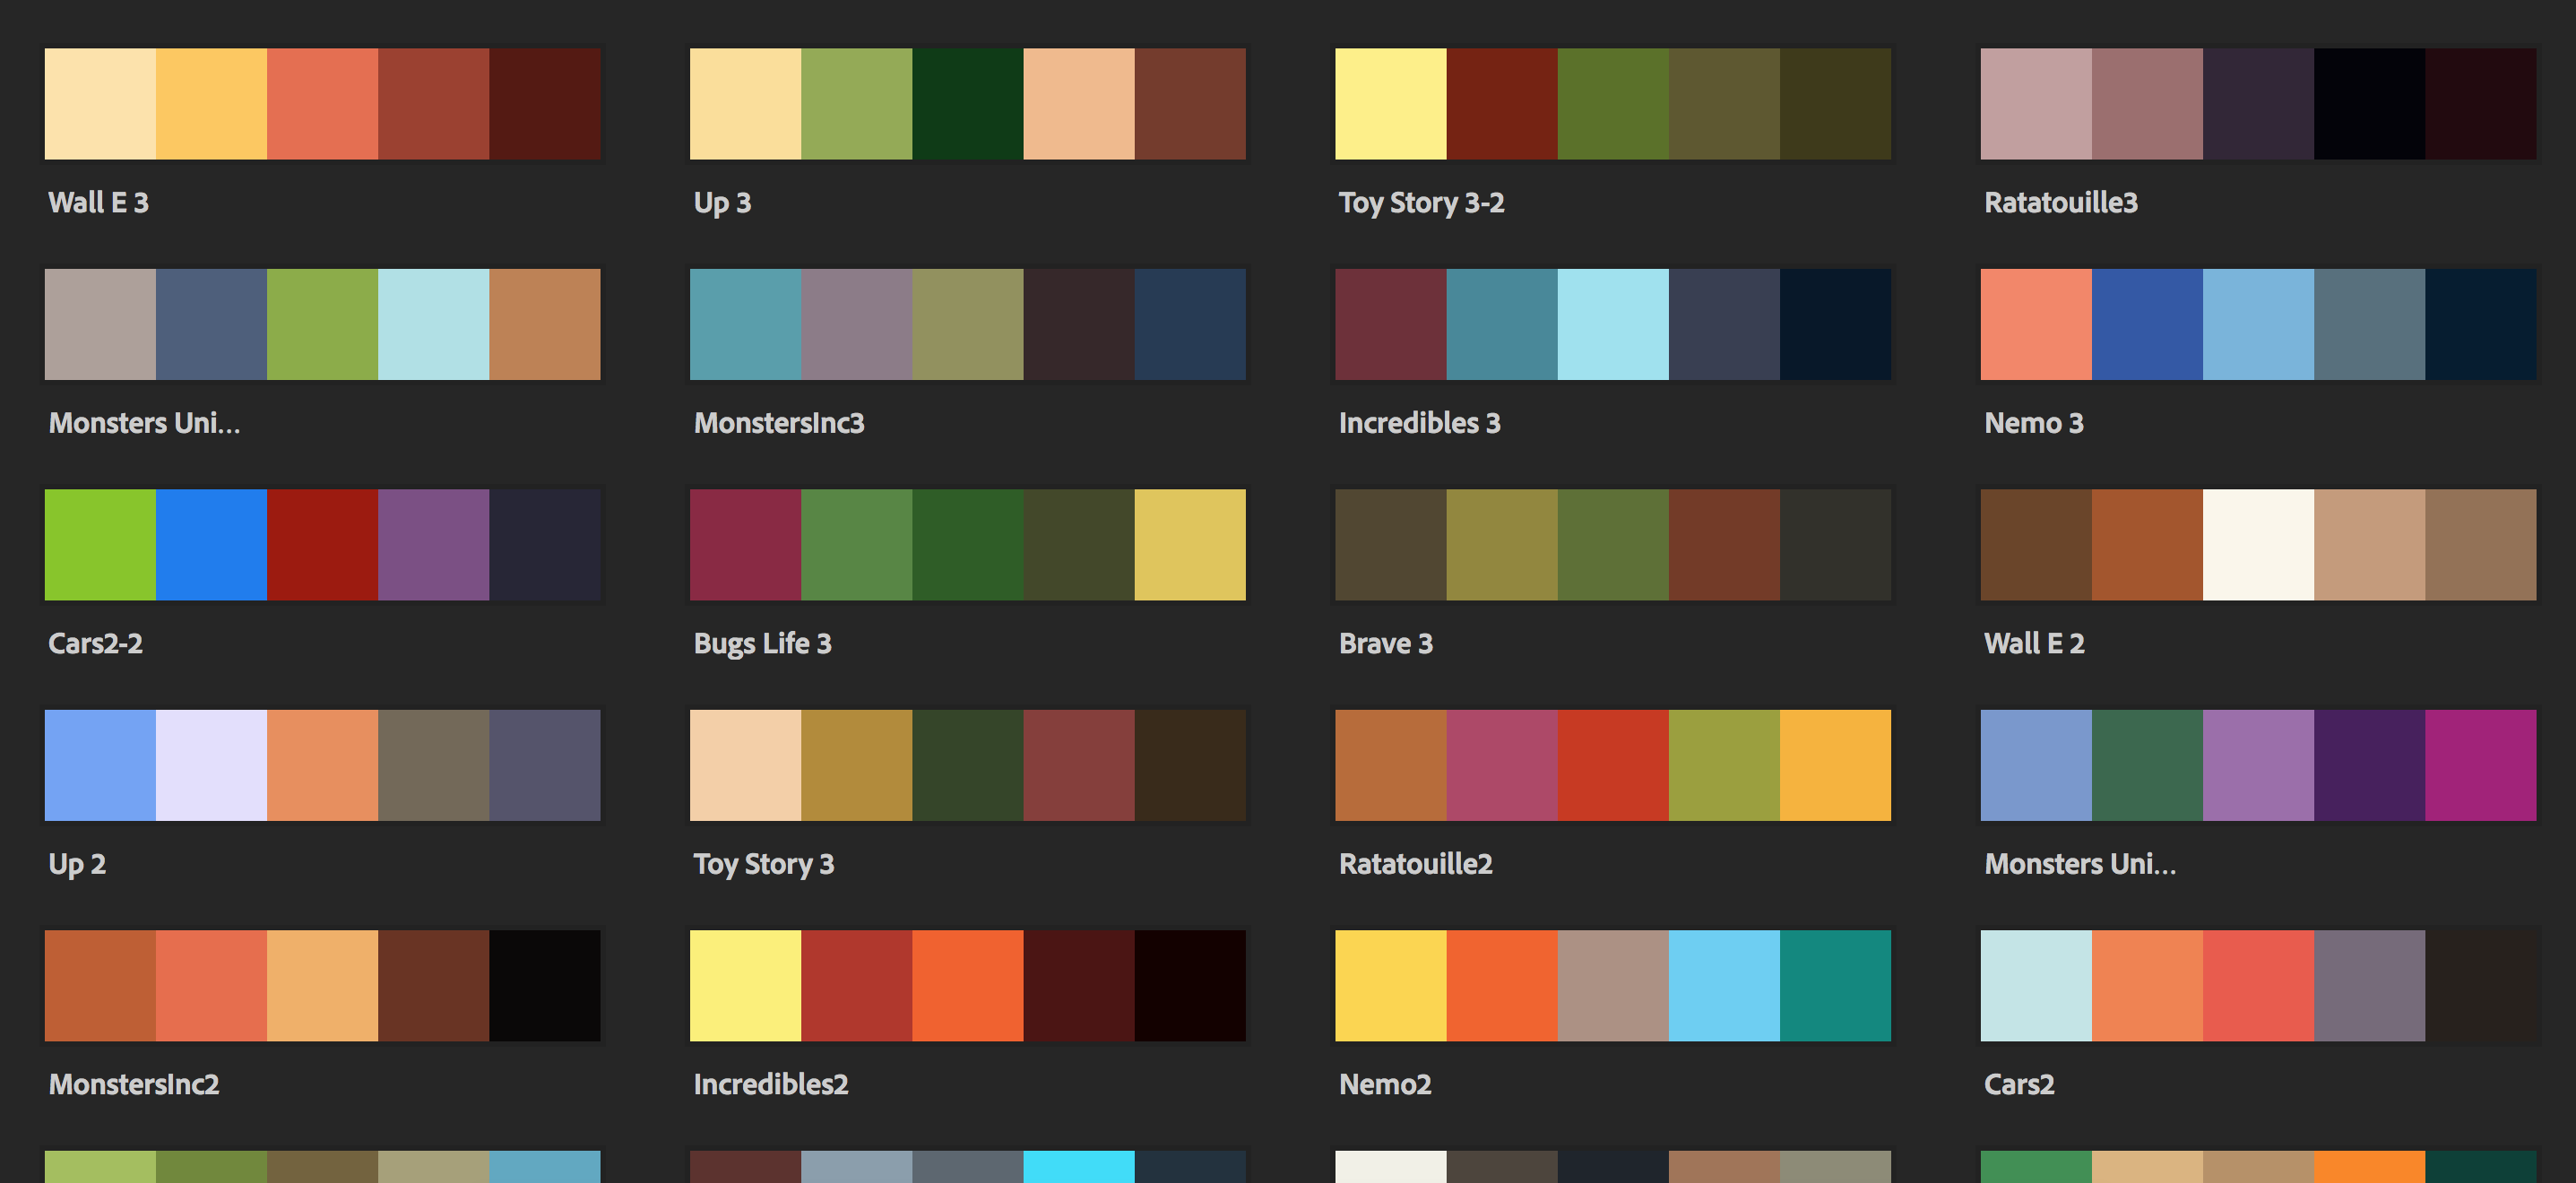The width and height of the screenshot is (2576, 1183).
Task: Choose the pale blue swatch in Cars2
Action: click(2036, 986)
